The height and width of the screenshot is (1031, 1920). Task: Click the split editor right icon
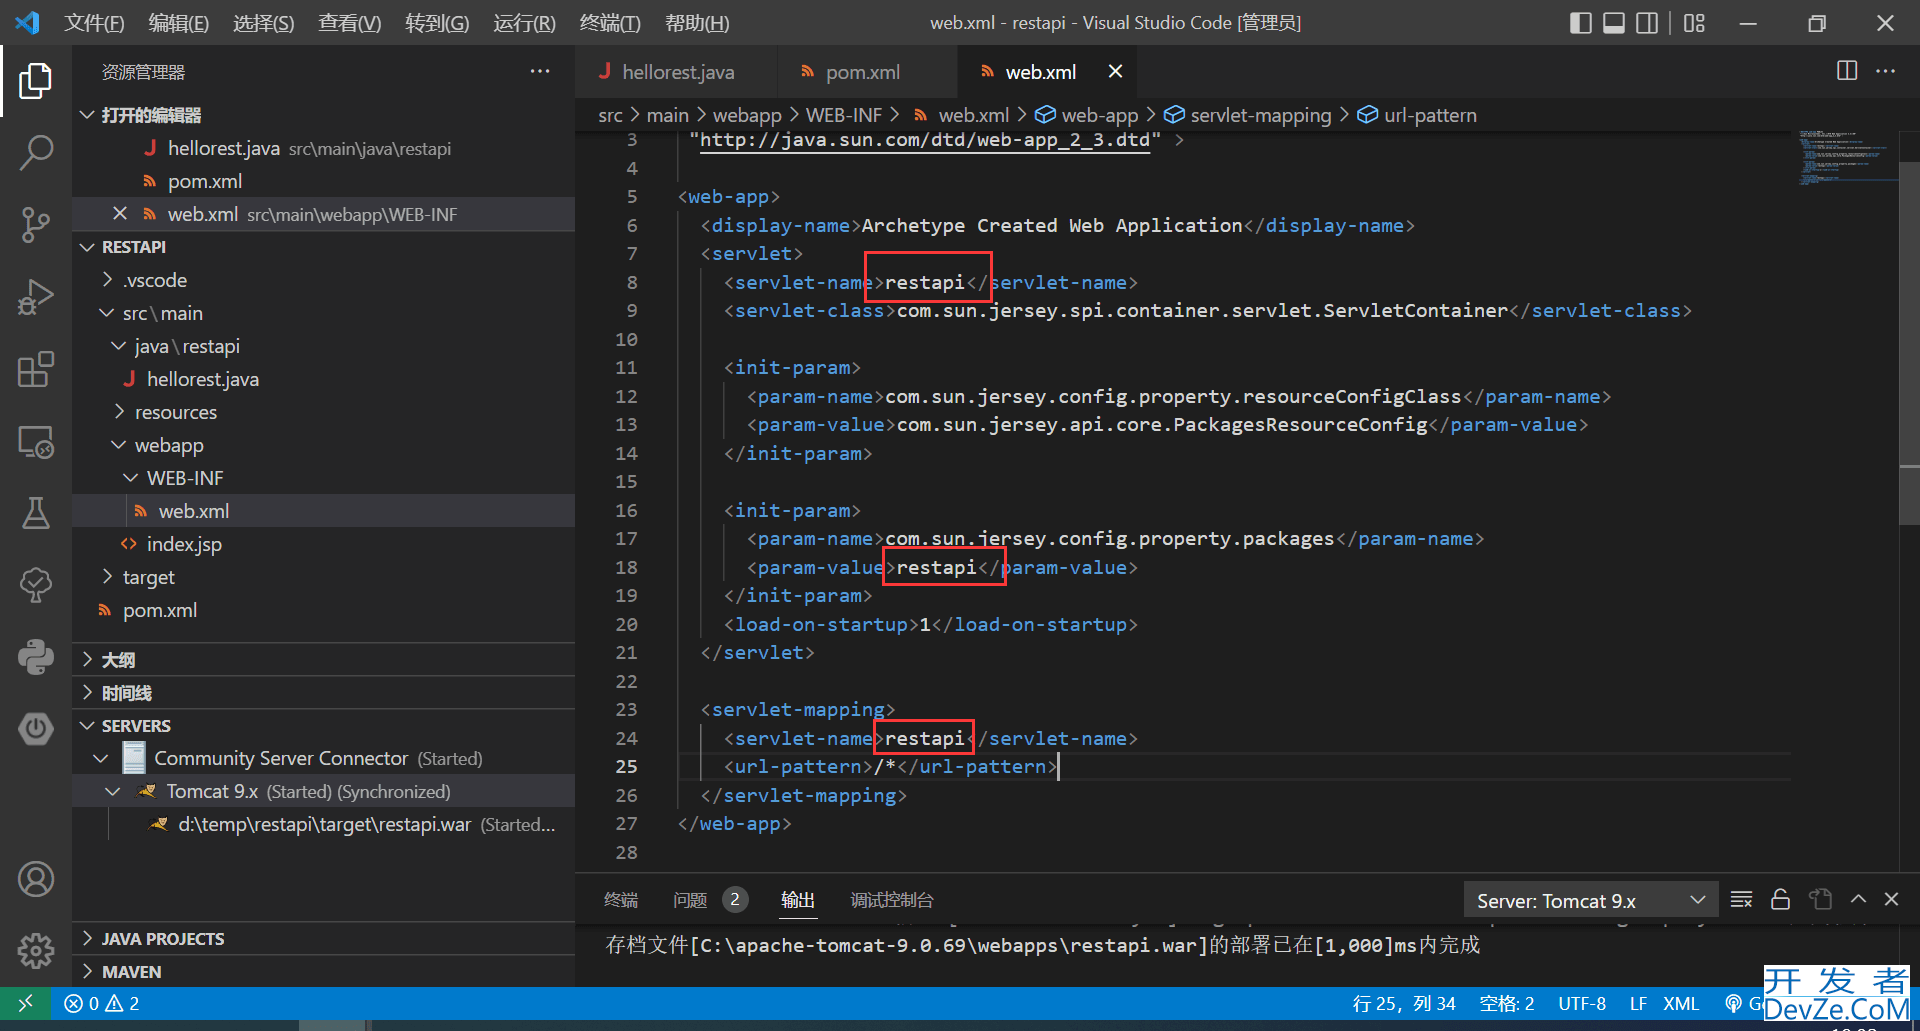coord(1847,71)
